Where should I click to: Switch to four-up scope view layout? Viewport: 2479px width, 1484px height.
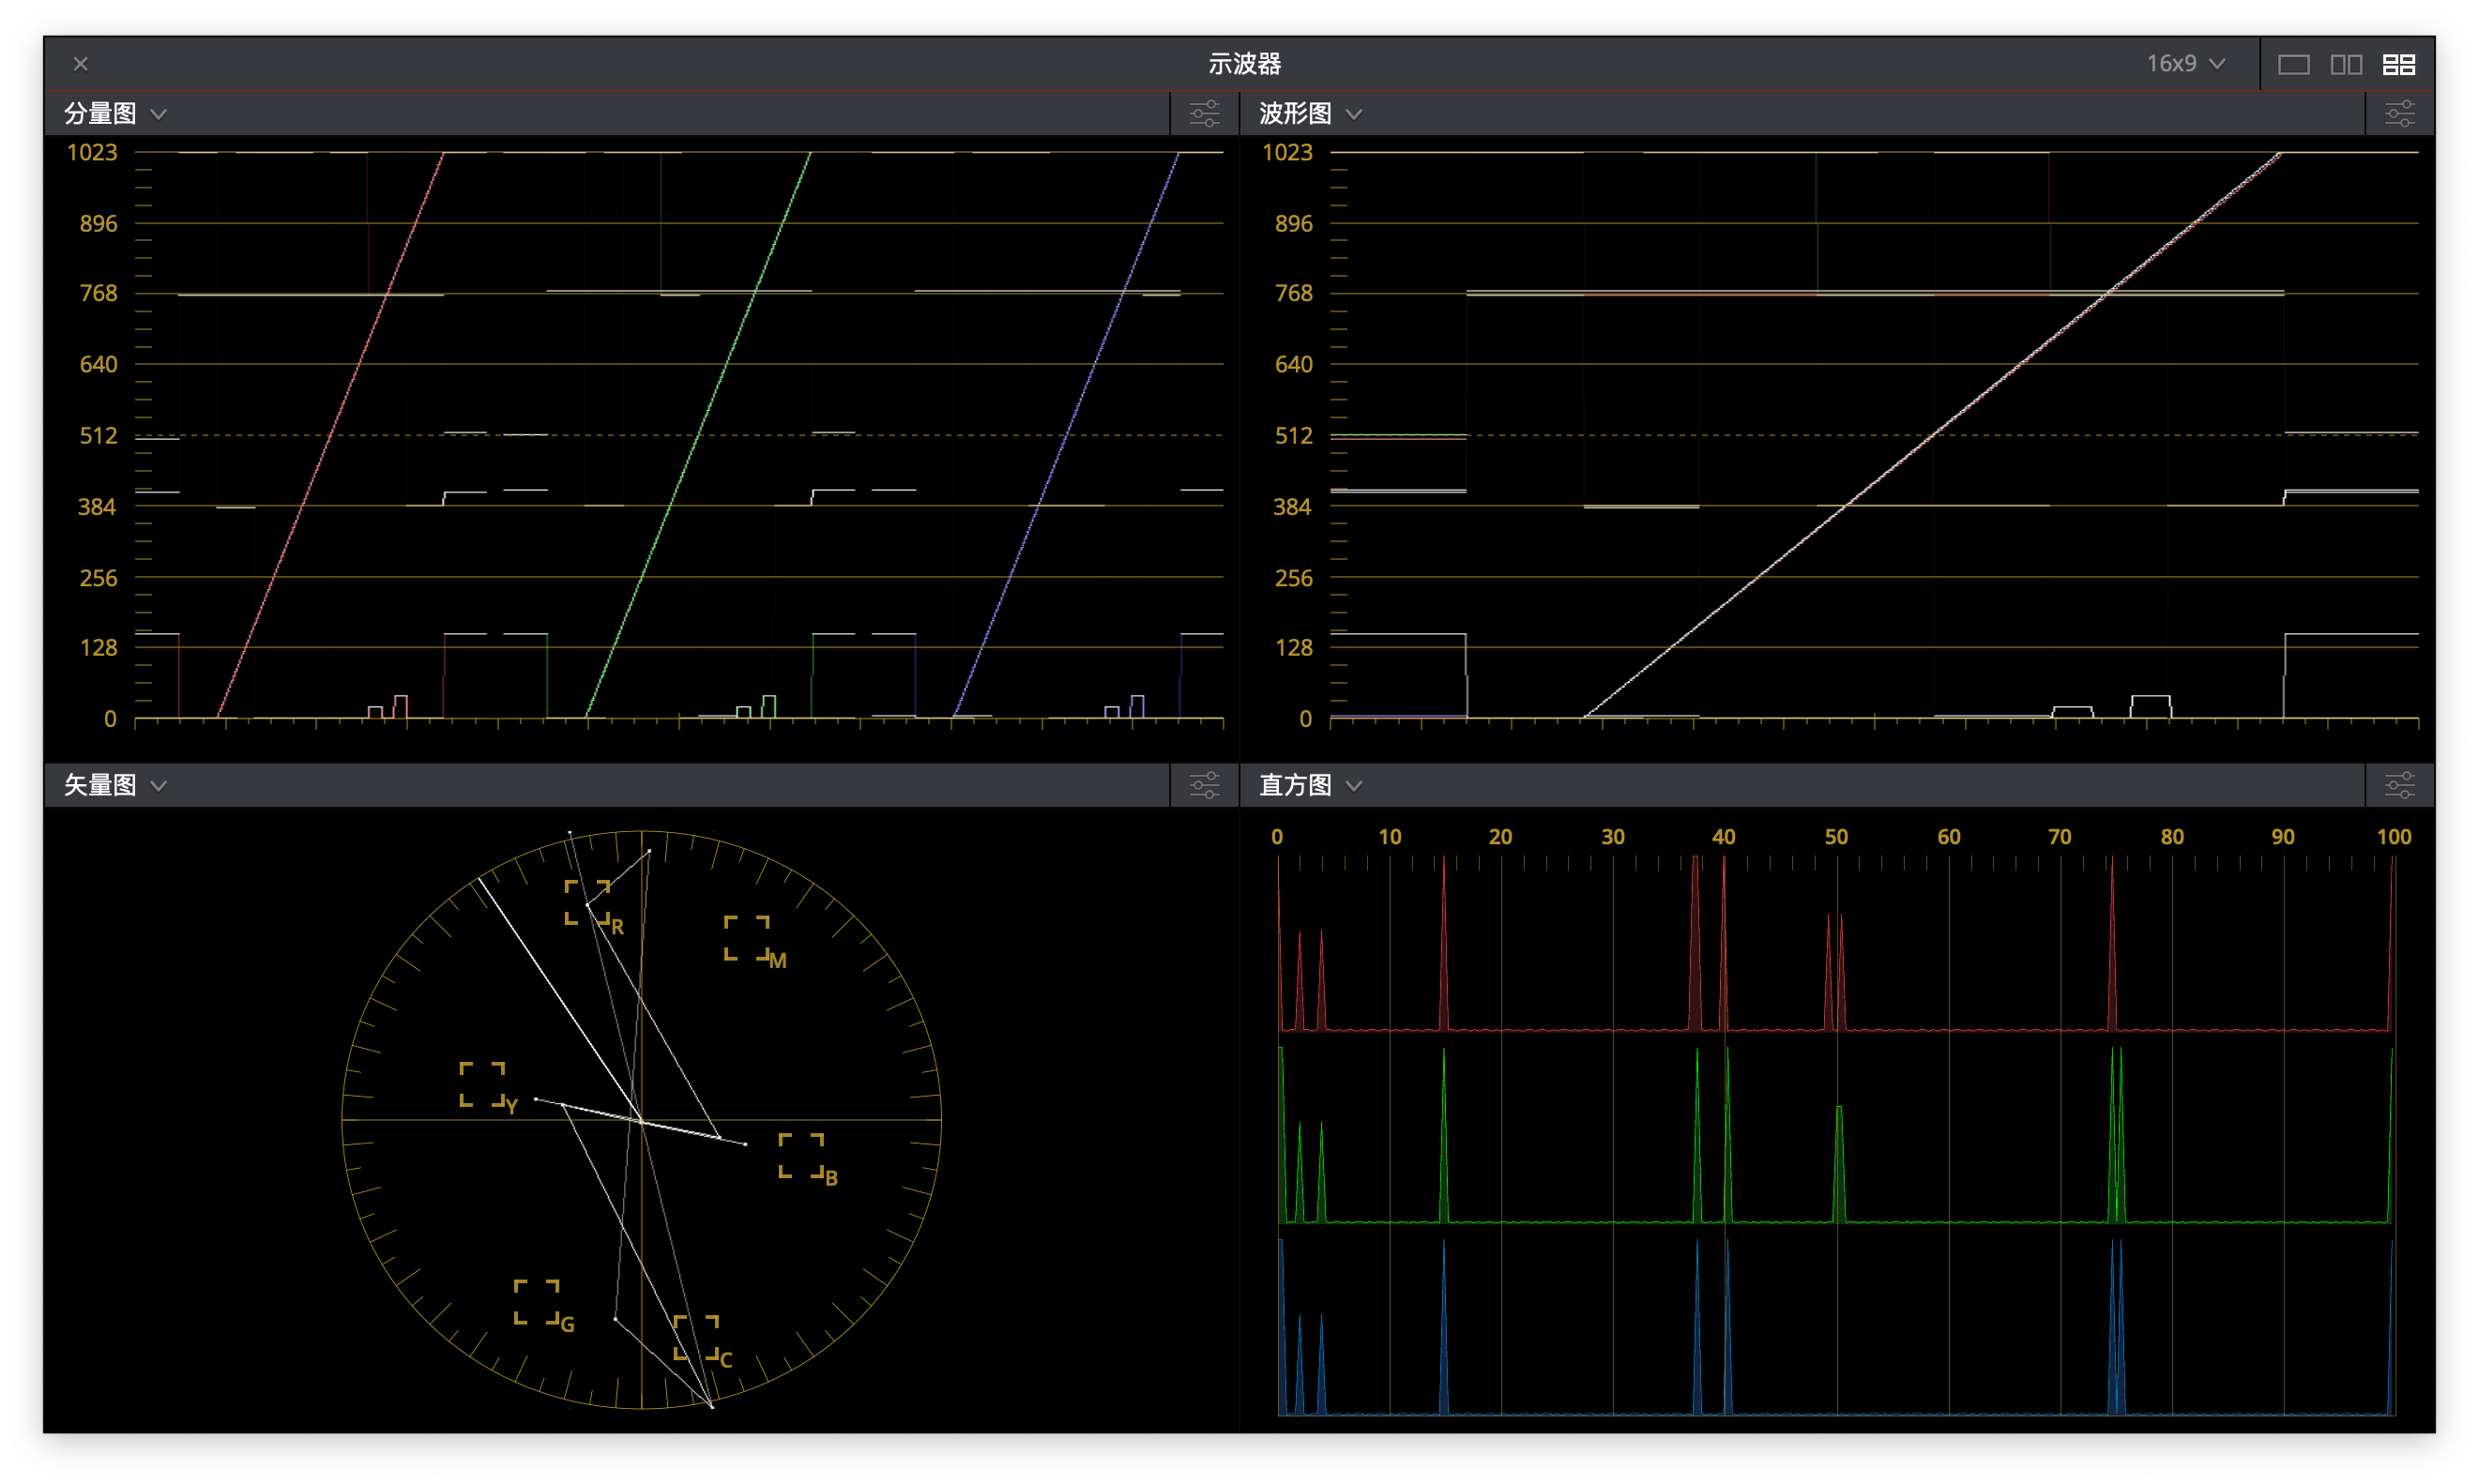coord(2398,65)
